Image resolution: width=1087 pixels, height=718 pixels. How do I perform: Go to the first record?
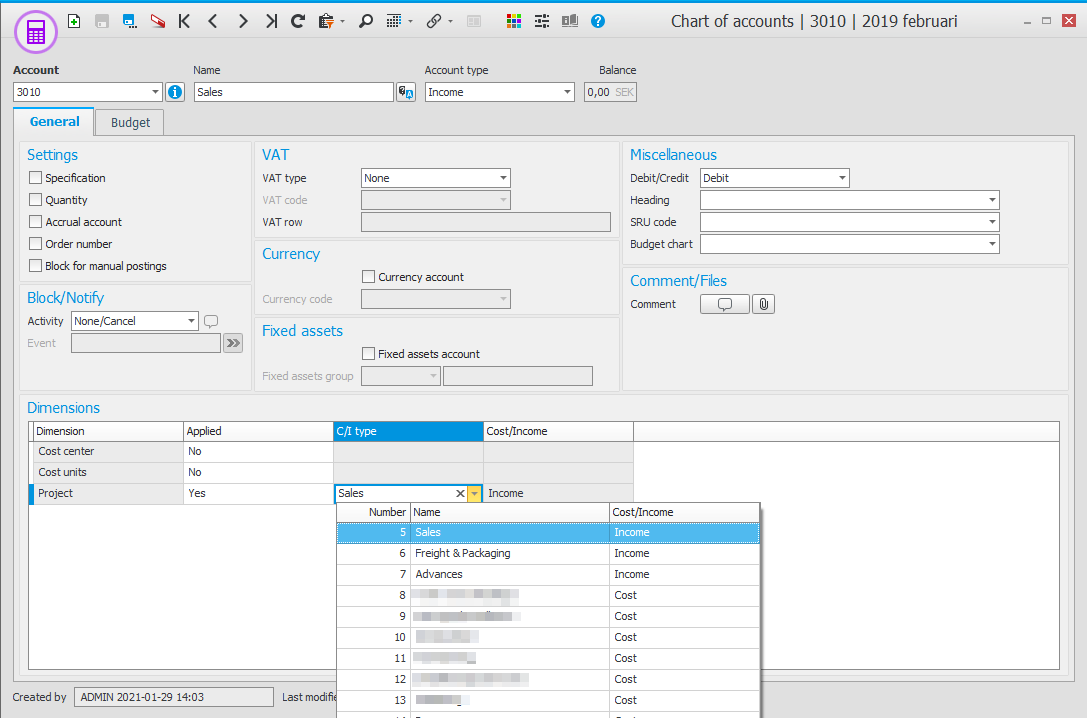[x=184, y=21]
